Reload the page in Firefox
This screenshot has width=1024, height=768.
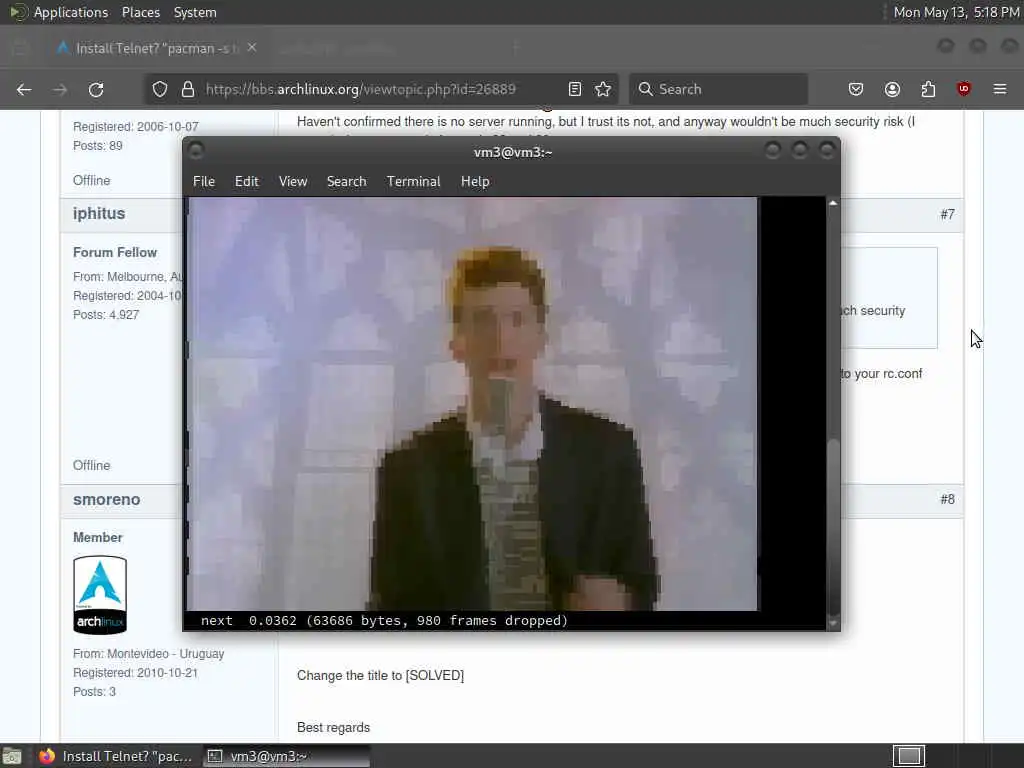pyautogui.click(x=96, y=89)
